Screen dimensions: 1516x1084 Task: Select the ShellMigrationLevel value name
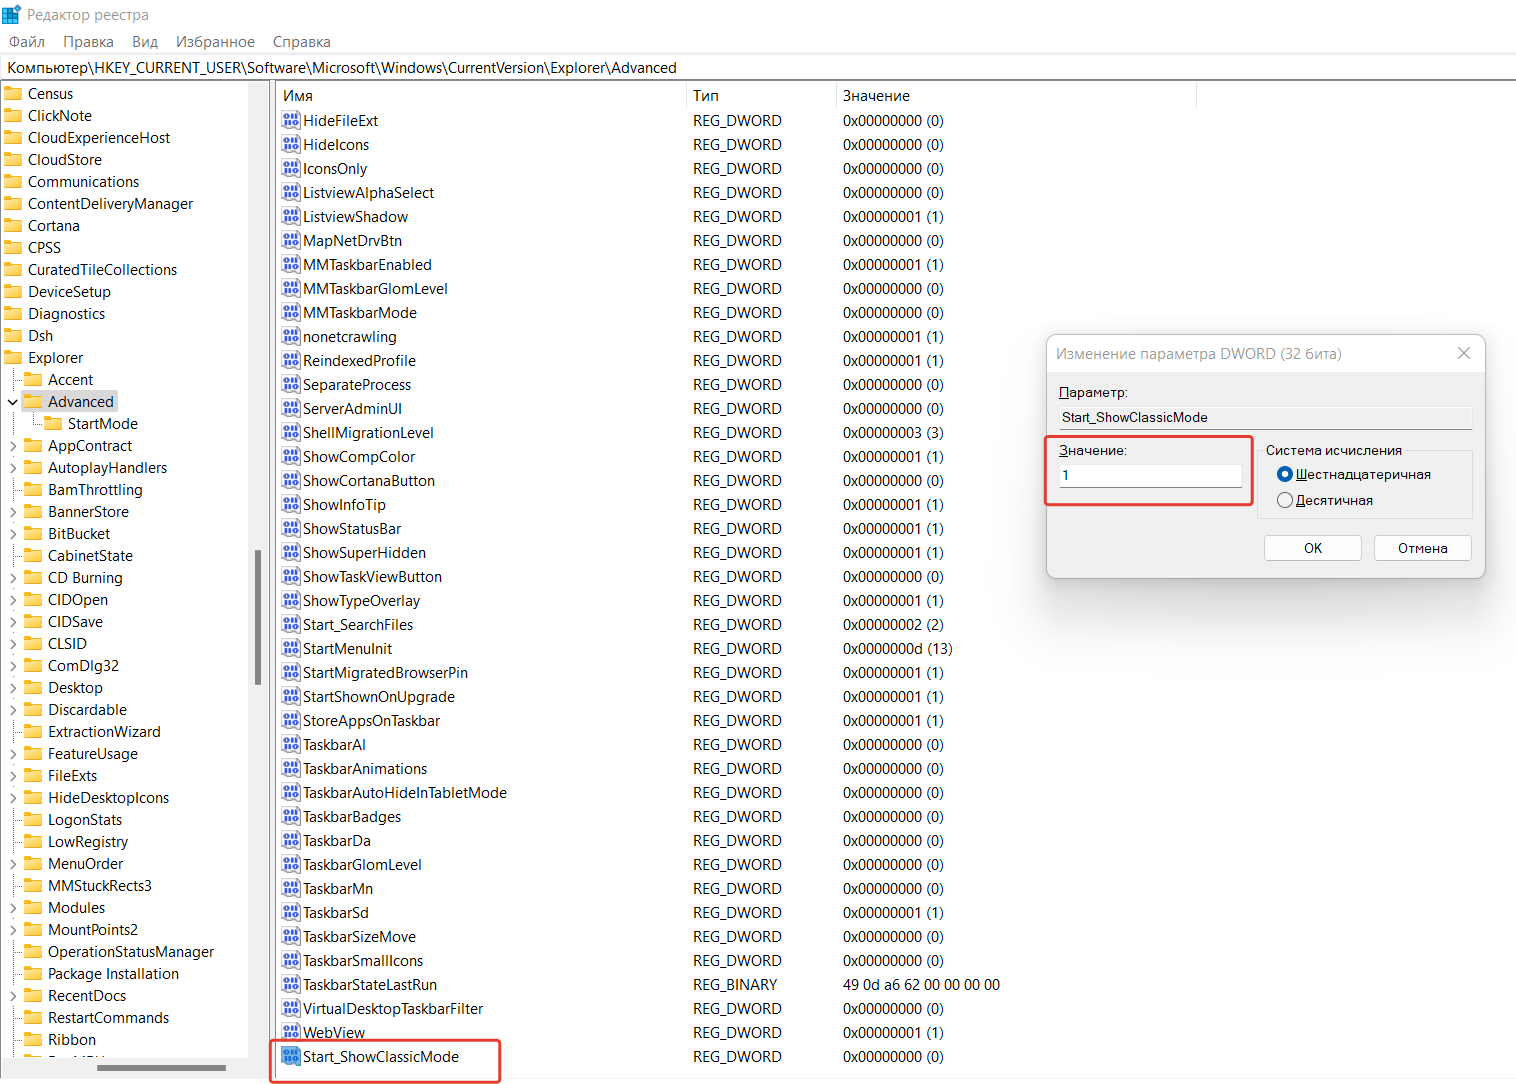(x=368, y=432)
